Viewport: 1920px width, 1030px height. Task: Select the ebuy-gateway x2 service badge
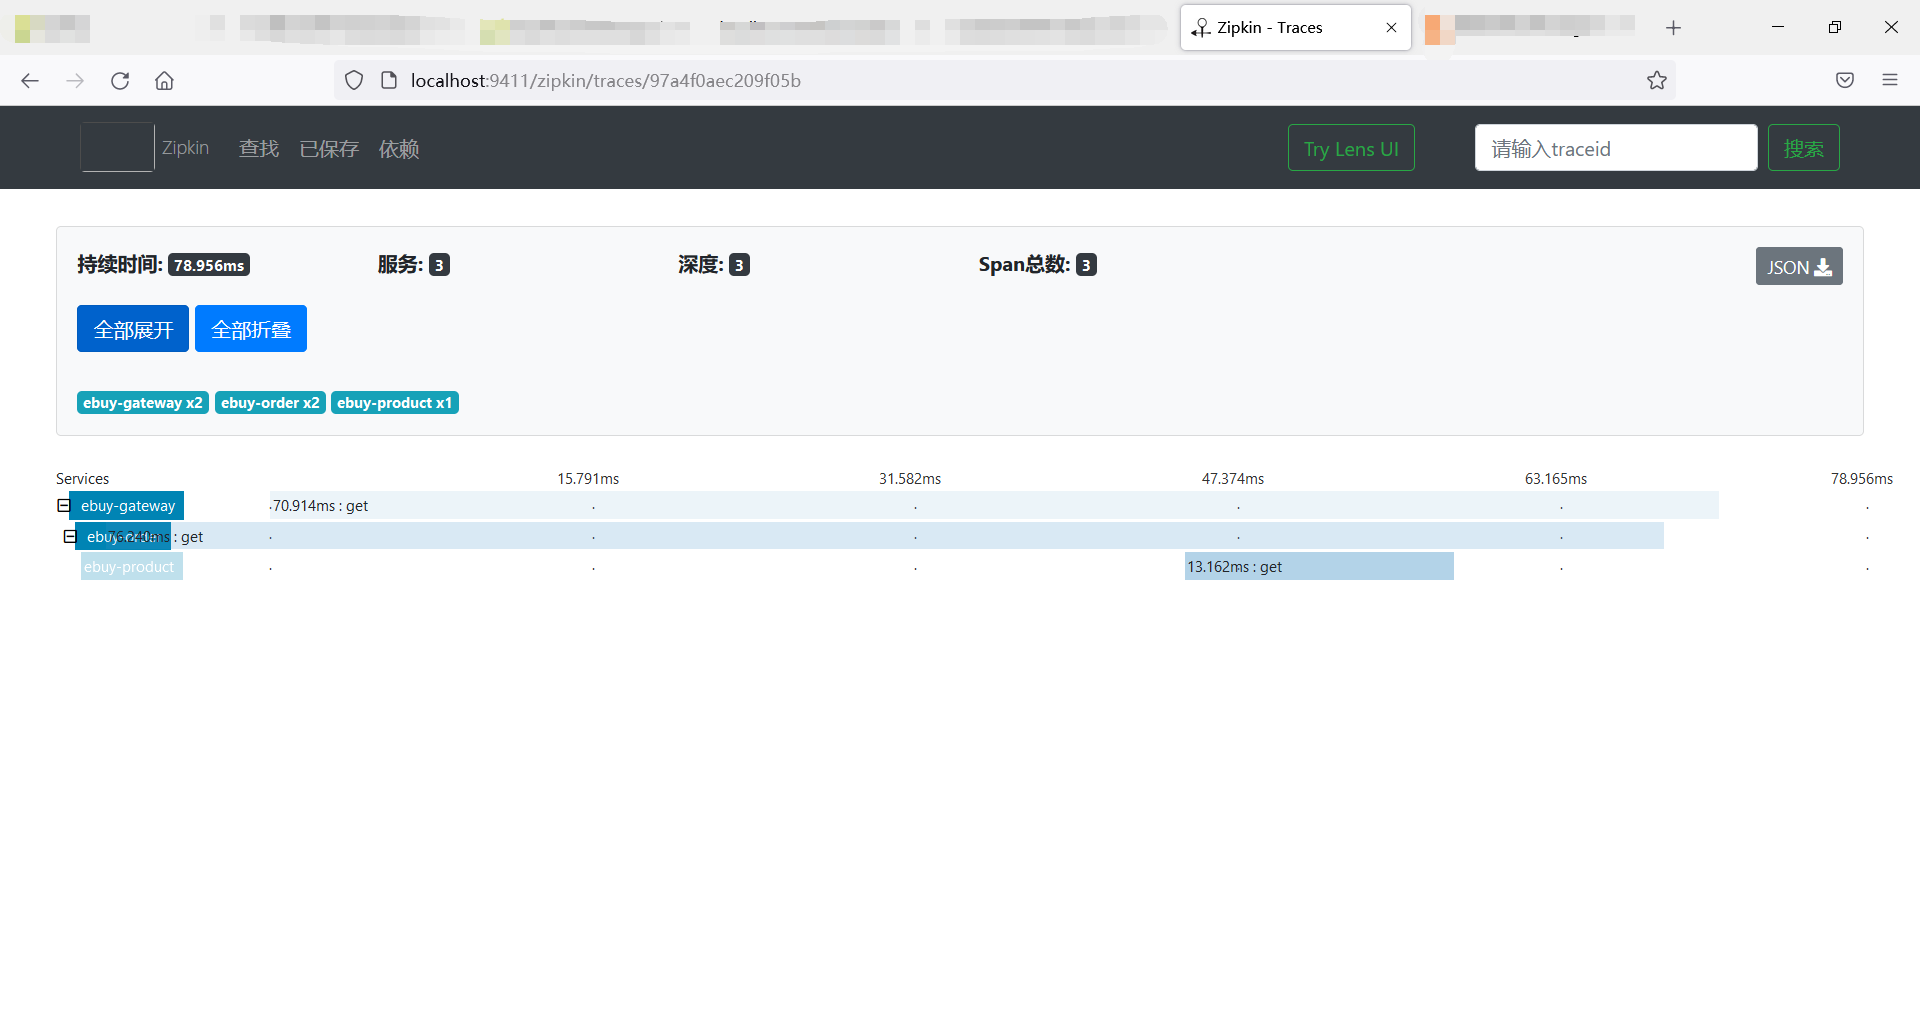point(143,403)
